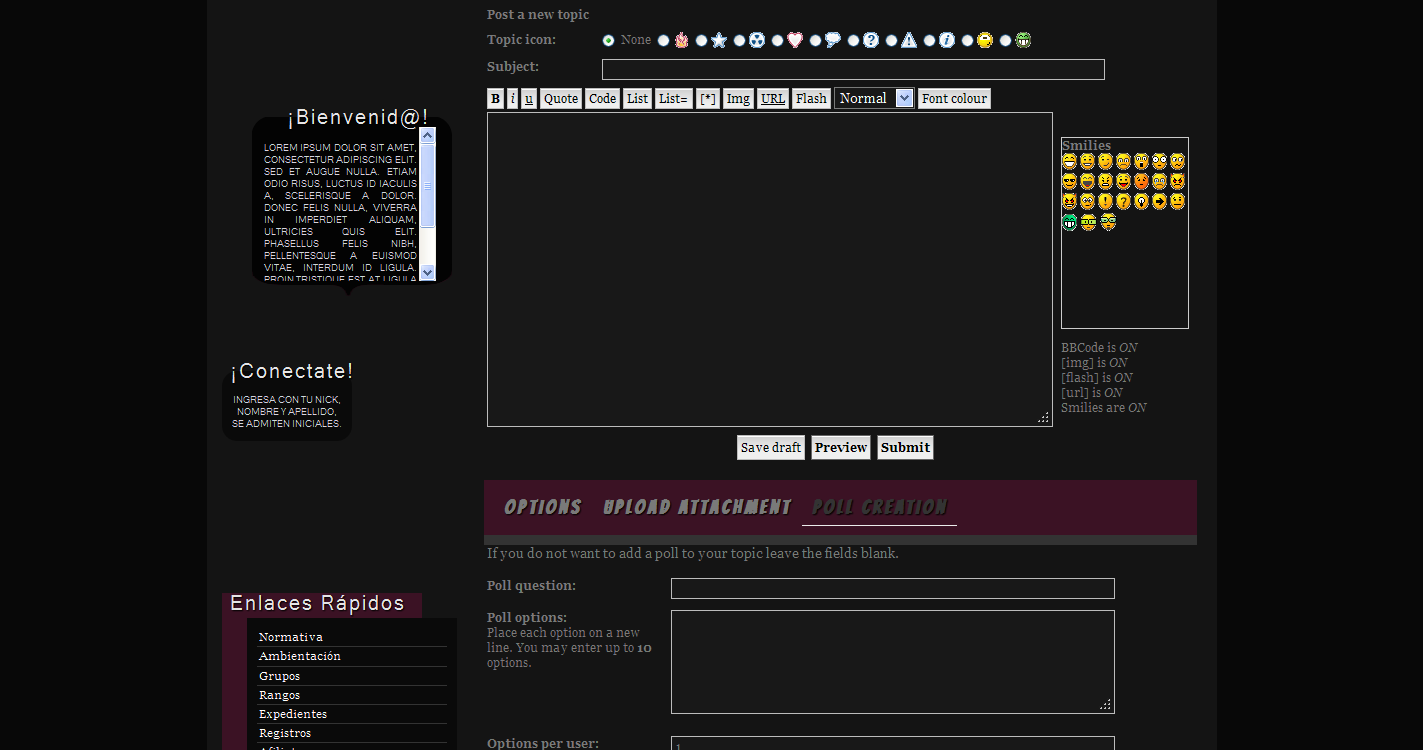This screenshot has height=750, width=1423.
Task: Insert the big grin smiley with wide white teeth
Action: tap(1069, 161)
